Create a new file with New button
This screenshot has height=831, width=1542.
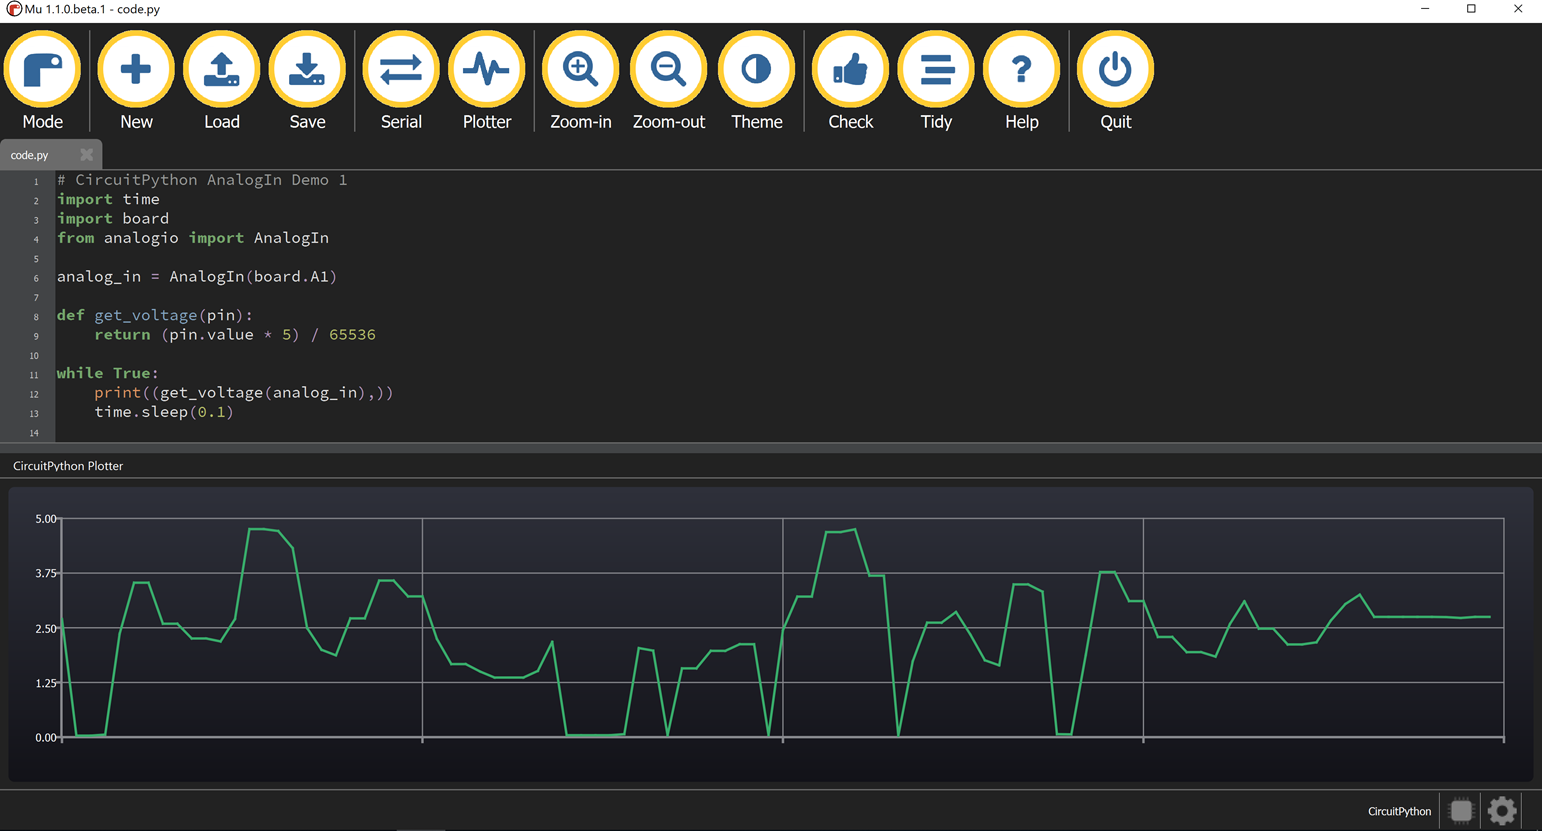pos(136,70)
